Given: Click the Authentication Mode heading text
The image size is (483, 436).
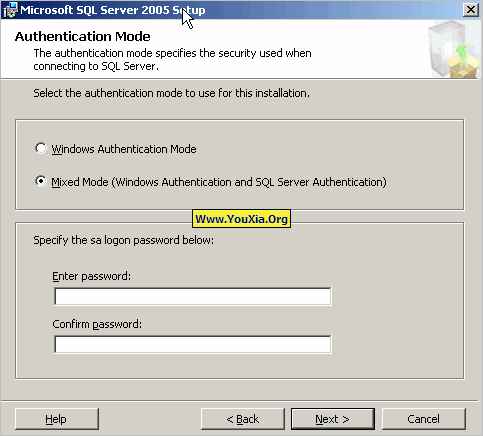Looking at the screenshot, I should pos(83,36).
